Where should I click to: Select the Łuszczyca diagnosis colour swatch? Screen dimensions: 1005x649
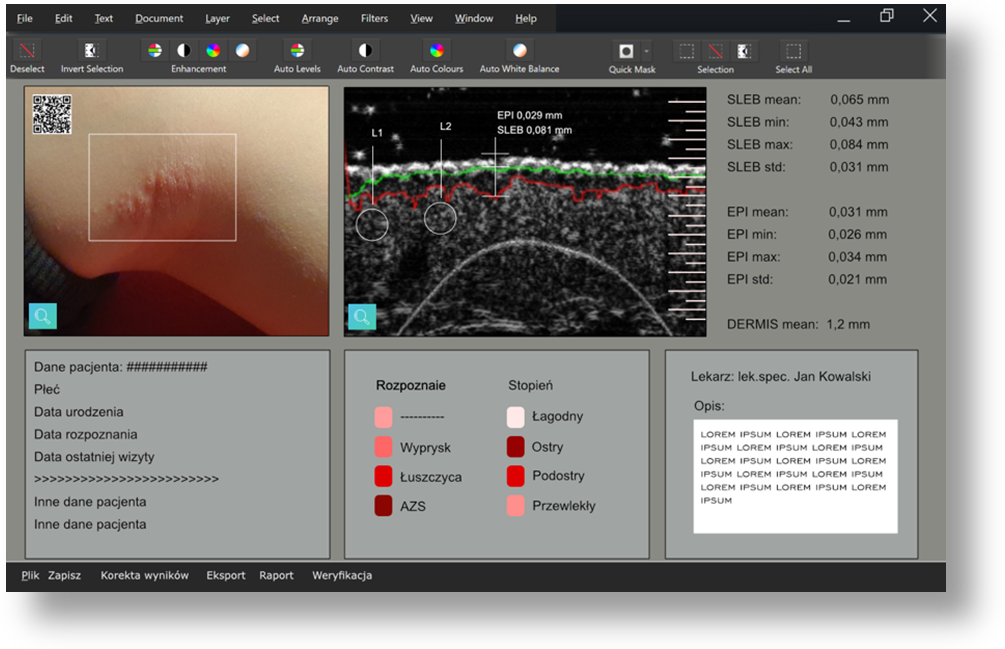pos(383,476)
